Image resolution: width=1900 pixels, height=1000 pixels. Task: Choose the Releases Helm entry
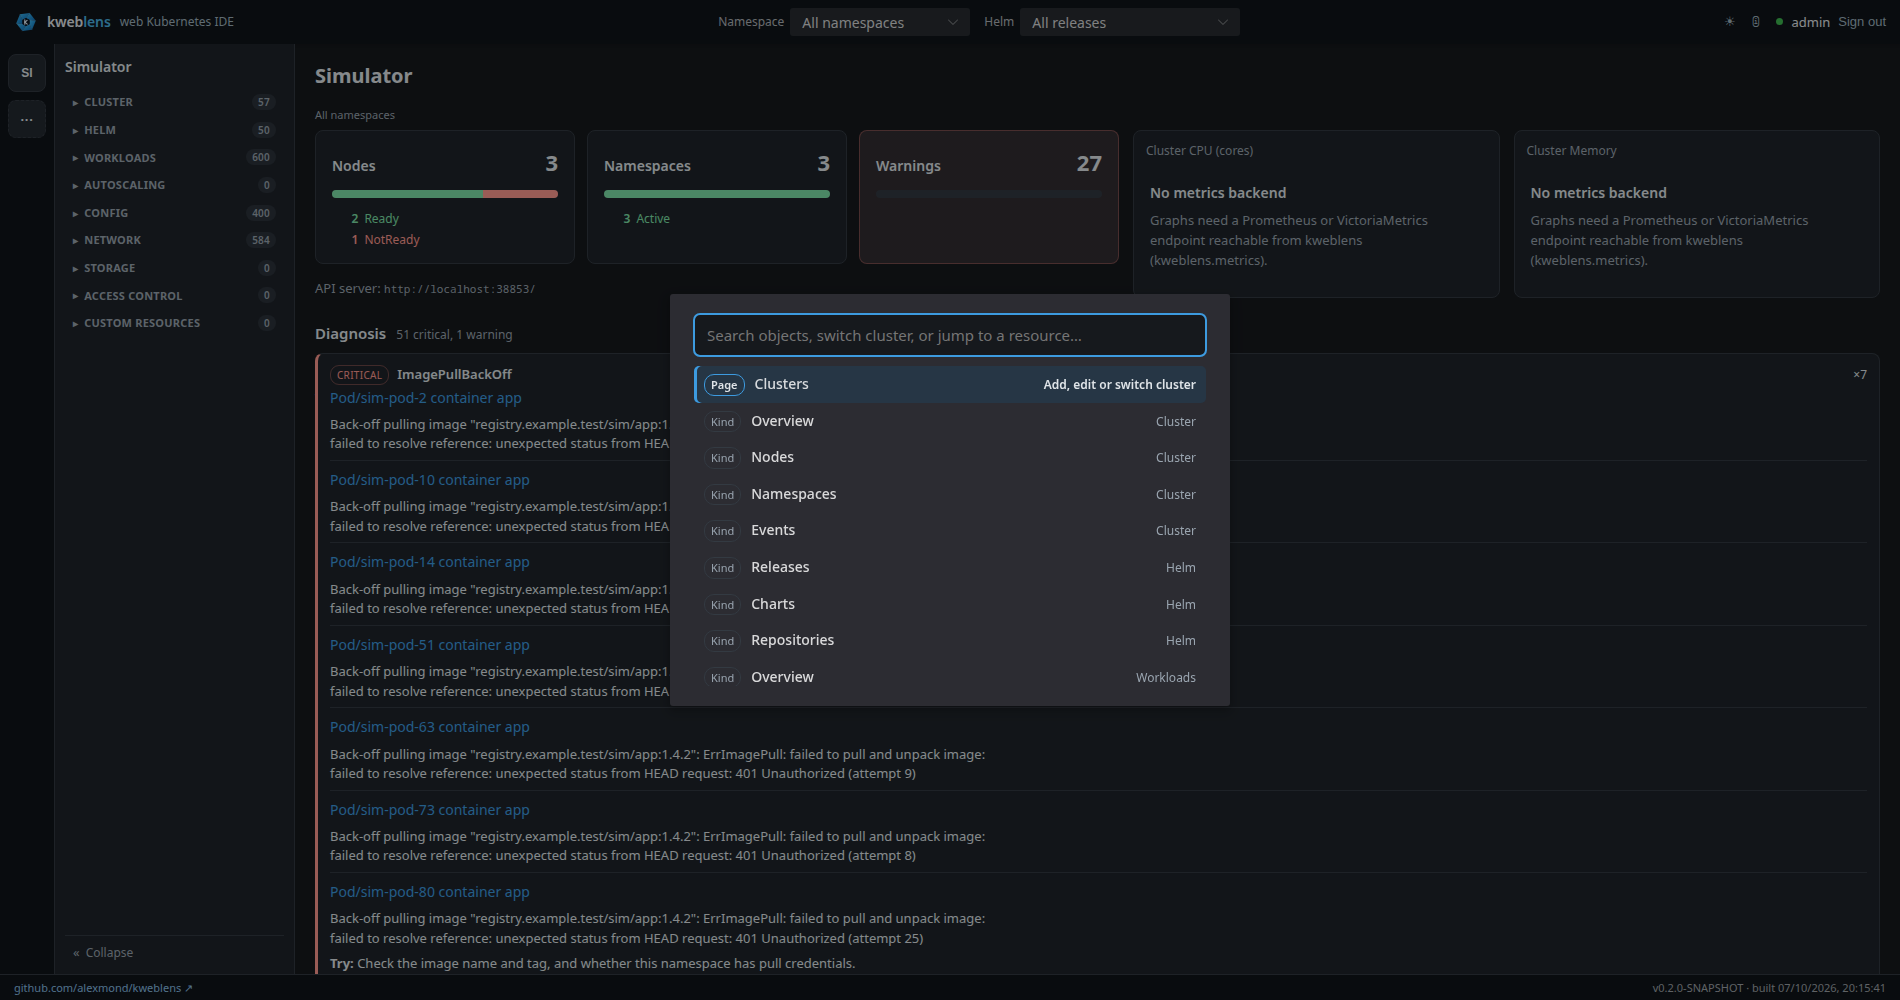point(950,567)
